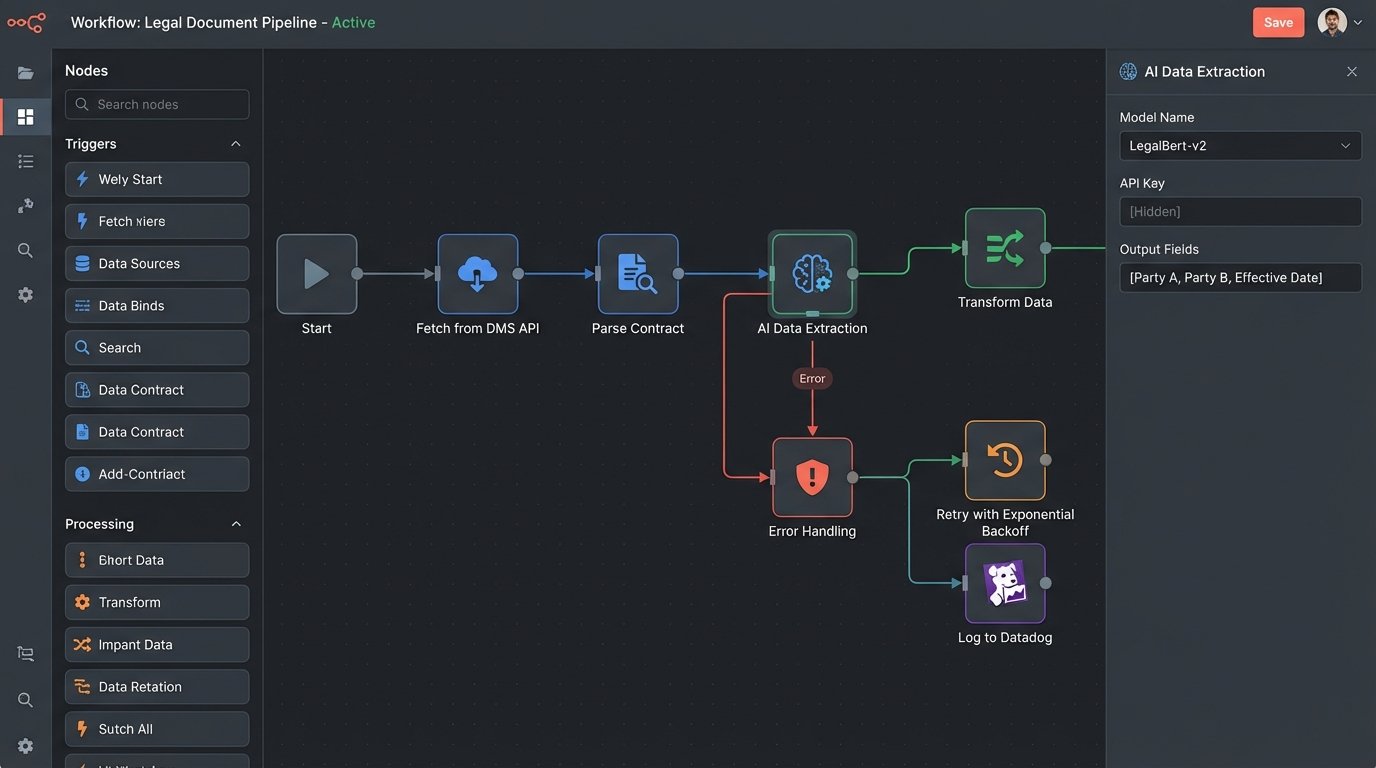Image resolution: width=1376 pixels, height=768 pixels.
Task: Select the Error Handling shield icon
Action: tap(812, 477)
